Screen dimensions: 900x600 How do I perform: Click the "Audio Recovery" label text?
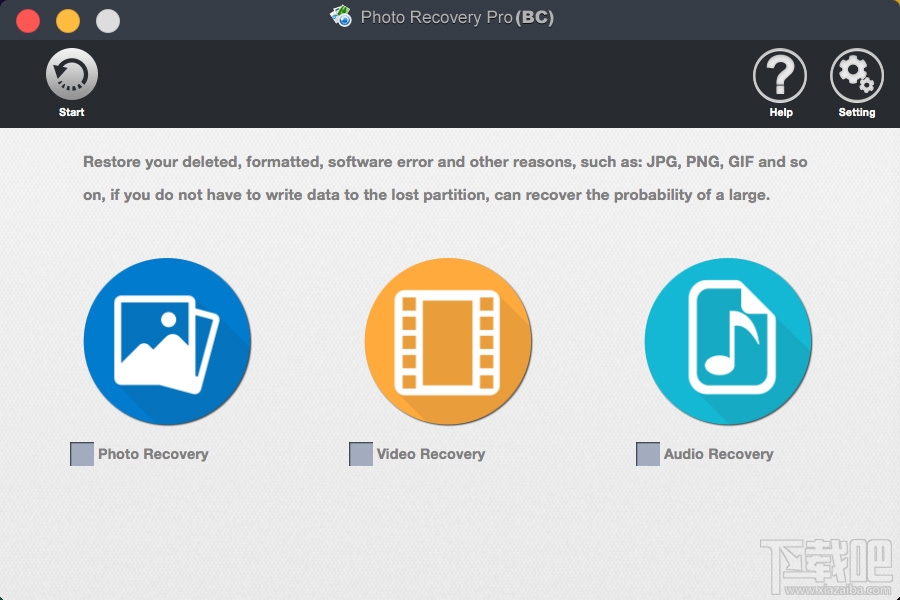(719, 454)
